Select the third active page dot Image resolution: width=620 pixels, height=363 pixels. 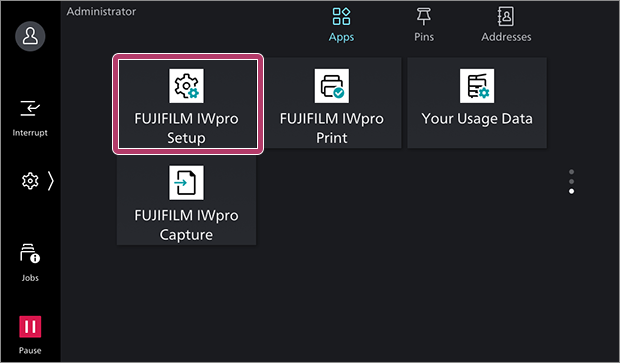point(571,191)
